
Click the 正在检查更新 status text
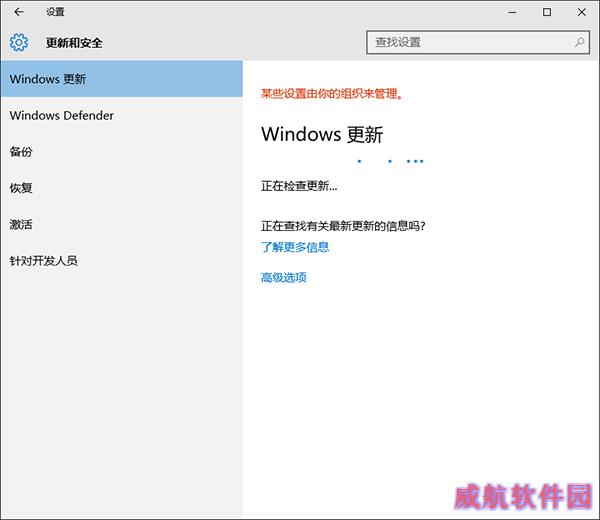click(x=299, y=186)
